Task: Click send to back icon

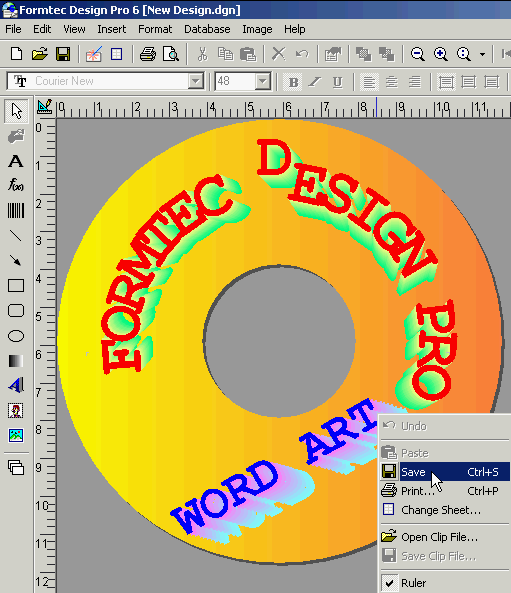Action: 387,54
